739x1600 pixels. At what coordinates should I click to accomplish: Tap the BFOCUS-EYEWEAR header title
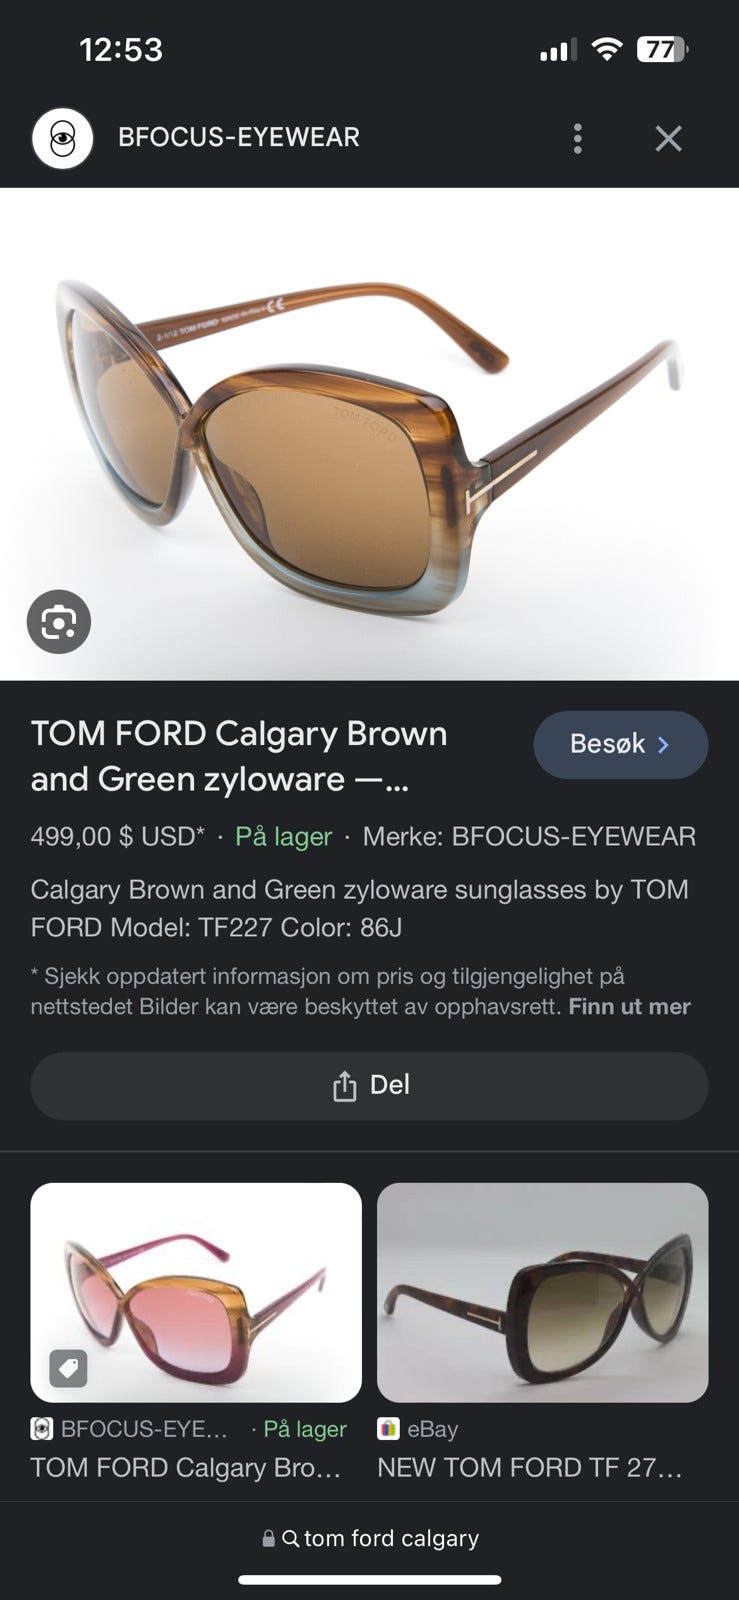tap(239, 138)
